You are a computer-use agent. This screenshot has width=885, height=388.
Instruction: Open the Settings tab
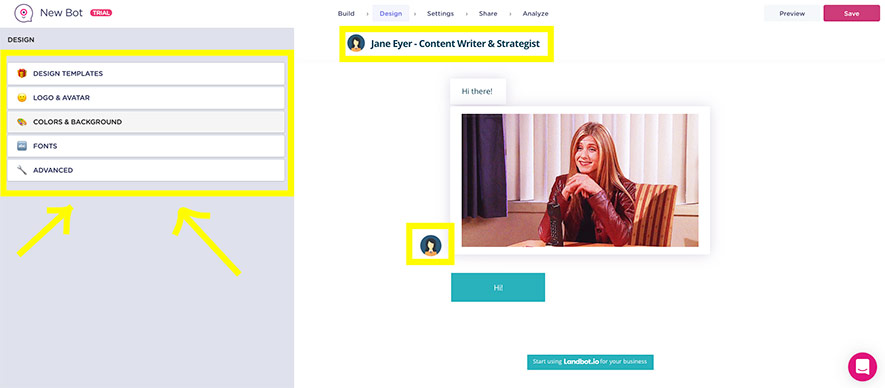tap(440, 14)
